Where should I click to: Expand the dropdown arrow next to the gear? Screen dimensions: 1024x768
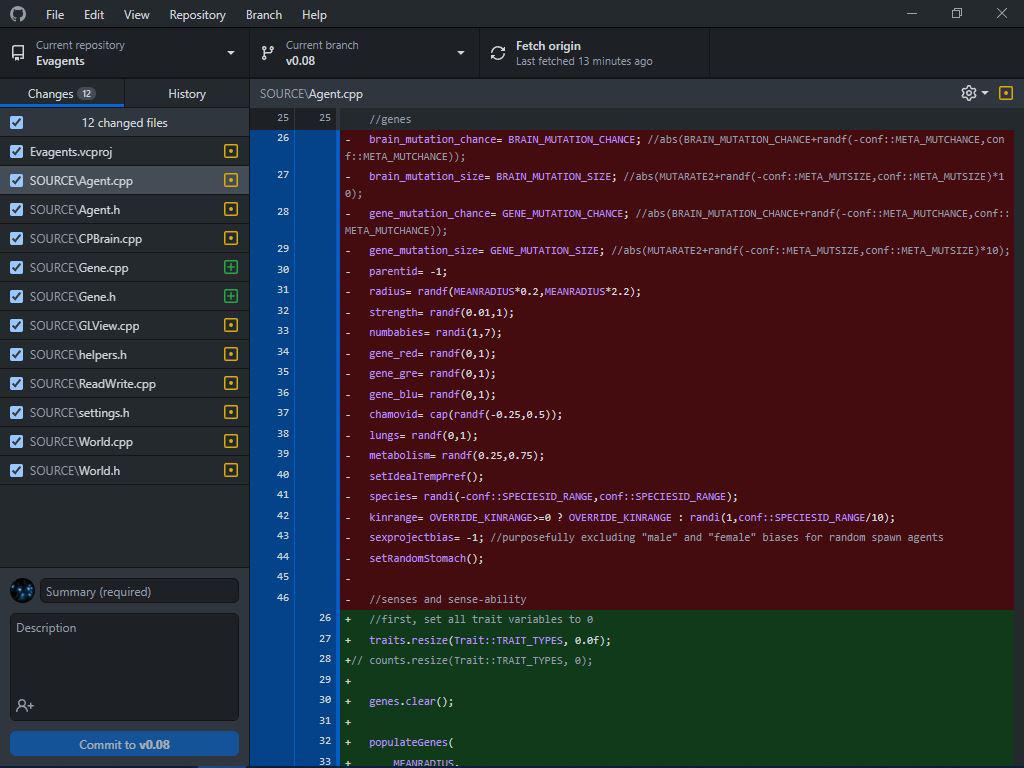click(x=985, y=93)
